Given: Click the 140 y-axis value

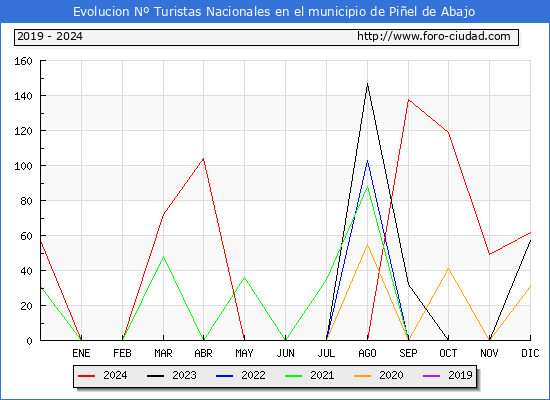Looking at the screenshot, I should [x=23, y=96].
